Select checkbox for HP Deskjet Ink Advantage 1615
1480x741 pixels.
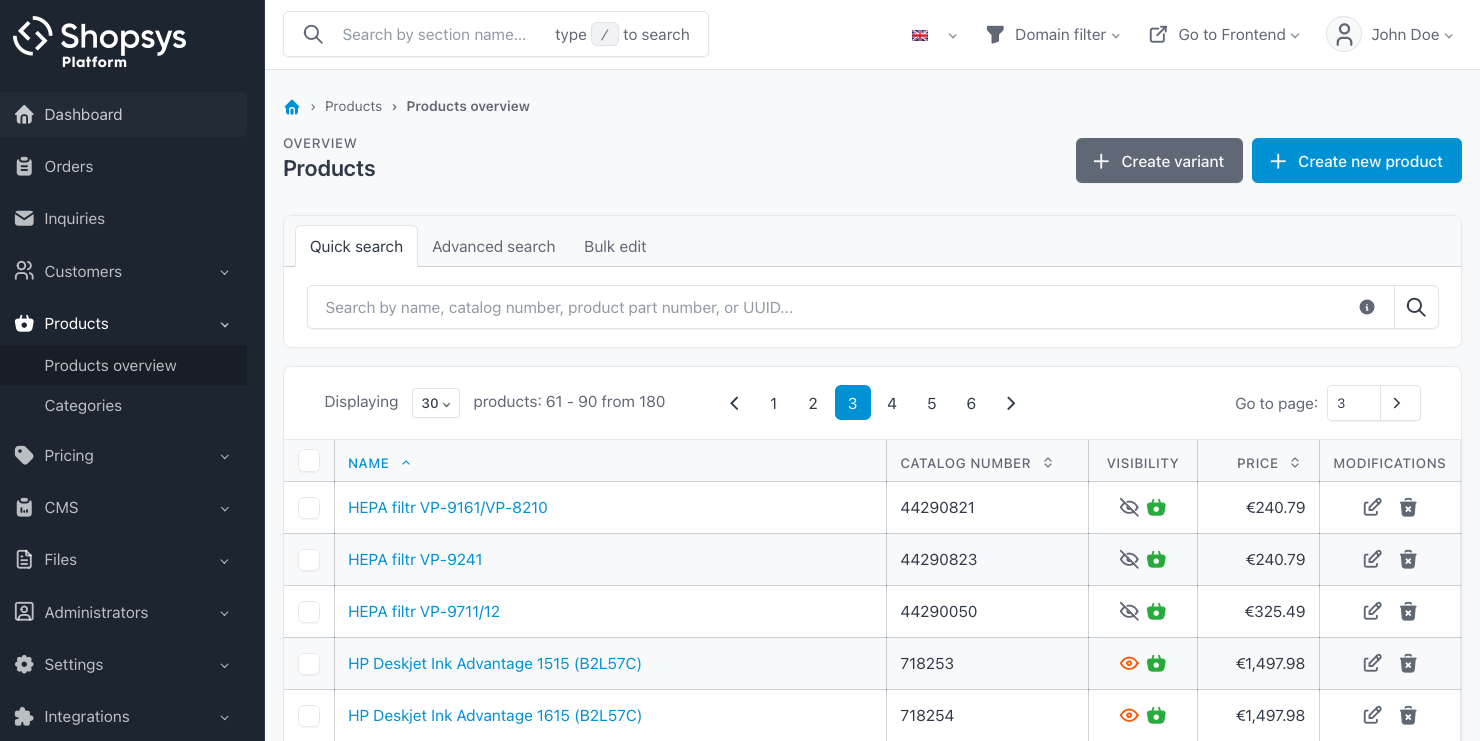tap(309, 716)
